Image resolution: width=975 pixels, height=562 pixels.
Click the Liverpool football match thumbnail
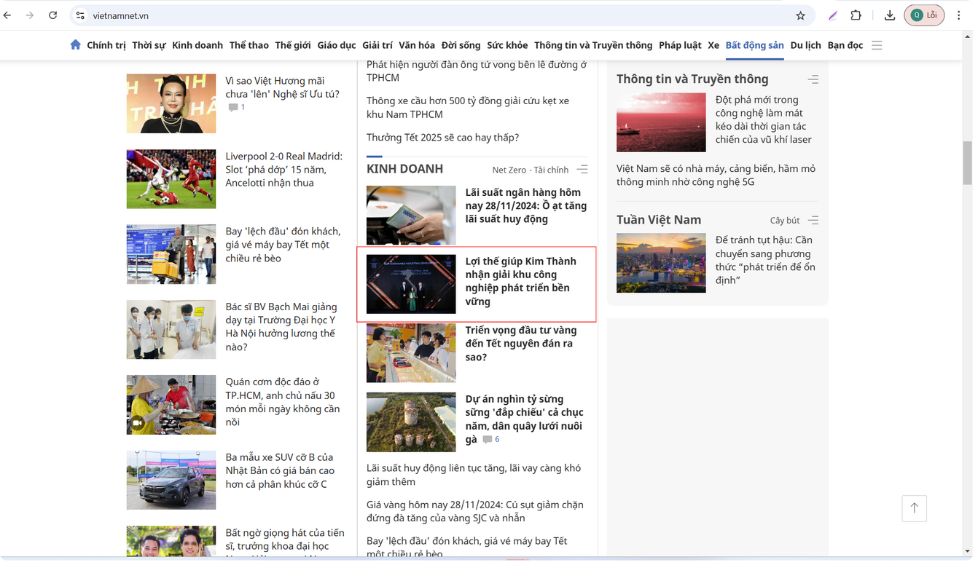point(171,179)
